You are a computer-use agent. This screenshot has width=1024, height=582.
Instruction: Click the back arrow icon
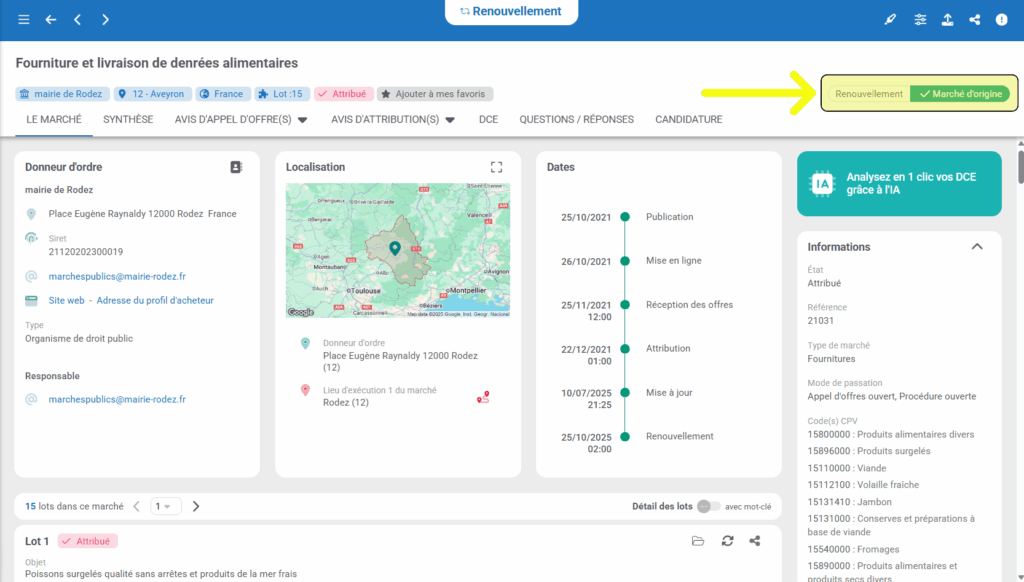click(51, 20)
